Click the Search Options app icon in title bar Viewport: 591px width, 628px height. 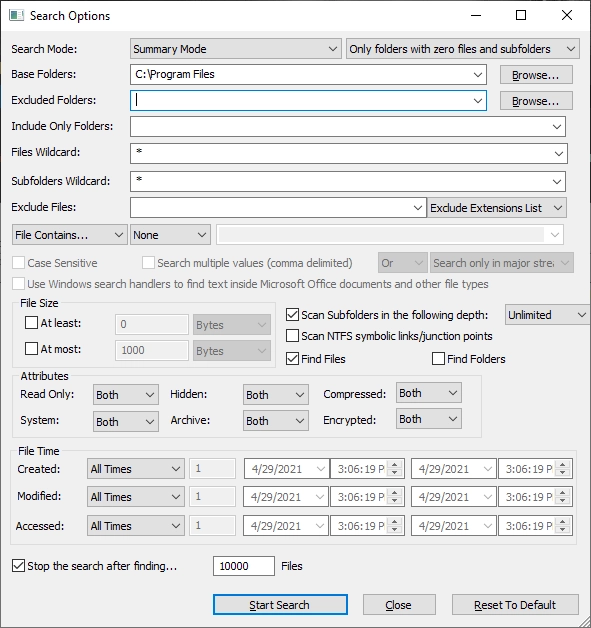coord(17,16)
